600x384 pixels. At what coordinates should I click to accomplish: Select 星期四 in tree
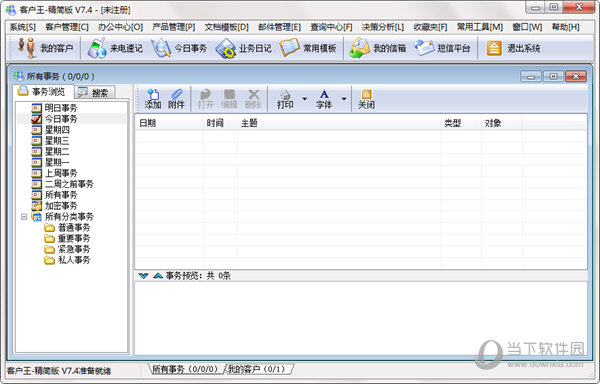(57, 130)
